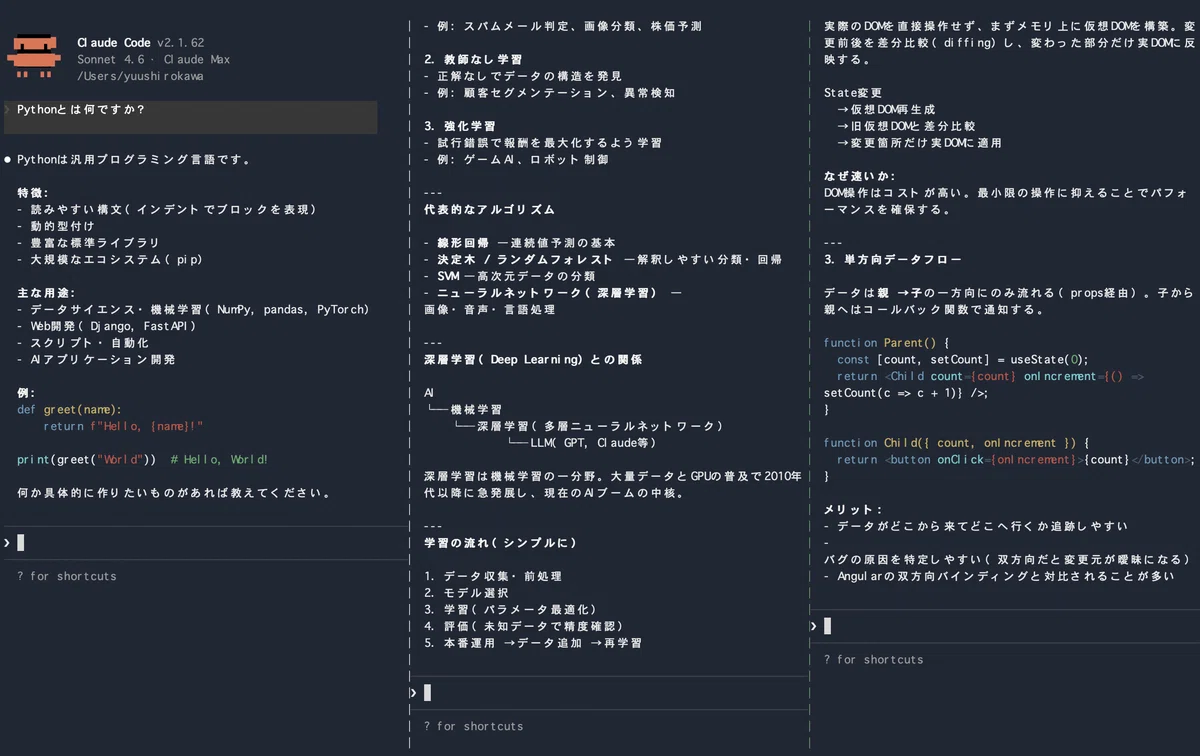
Task: Click the 'Web開発(Django, FastAPI)' line
Action: pos(106,326)
